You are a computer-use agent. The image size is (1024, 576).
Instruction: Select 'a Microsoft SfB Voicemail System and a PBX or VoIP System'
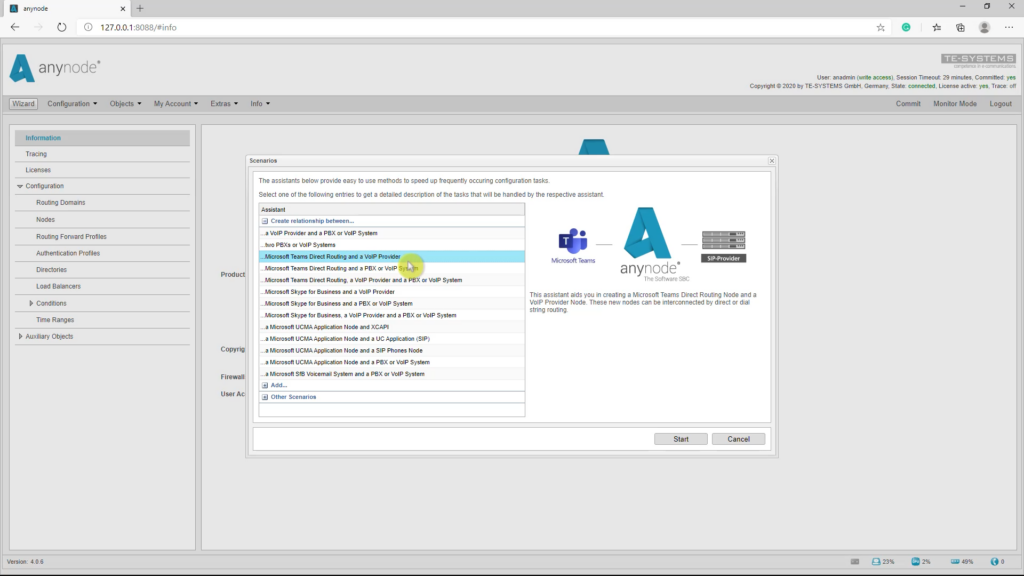pos(392,374)
